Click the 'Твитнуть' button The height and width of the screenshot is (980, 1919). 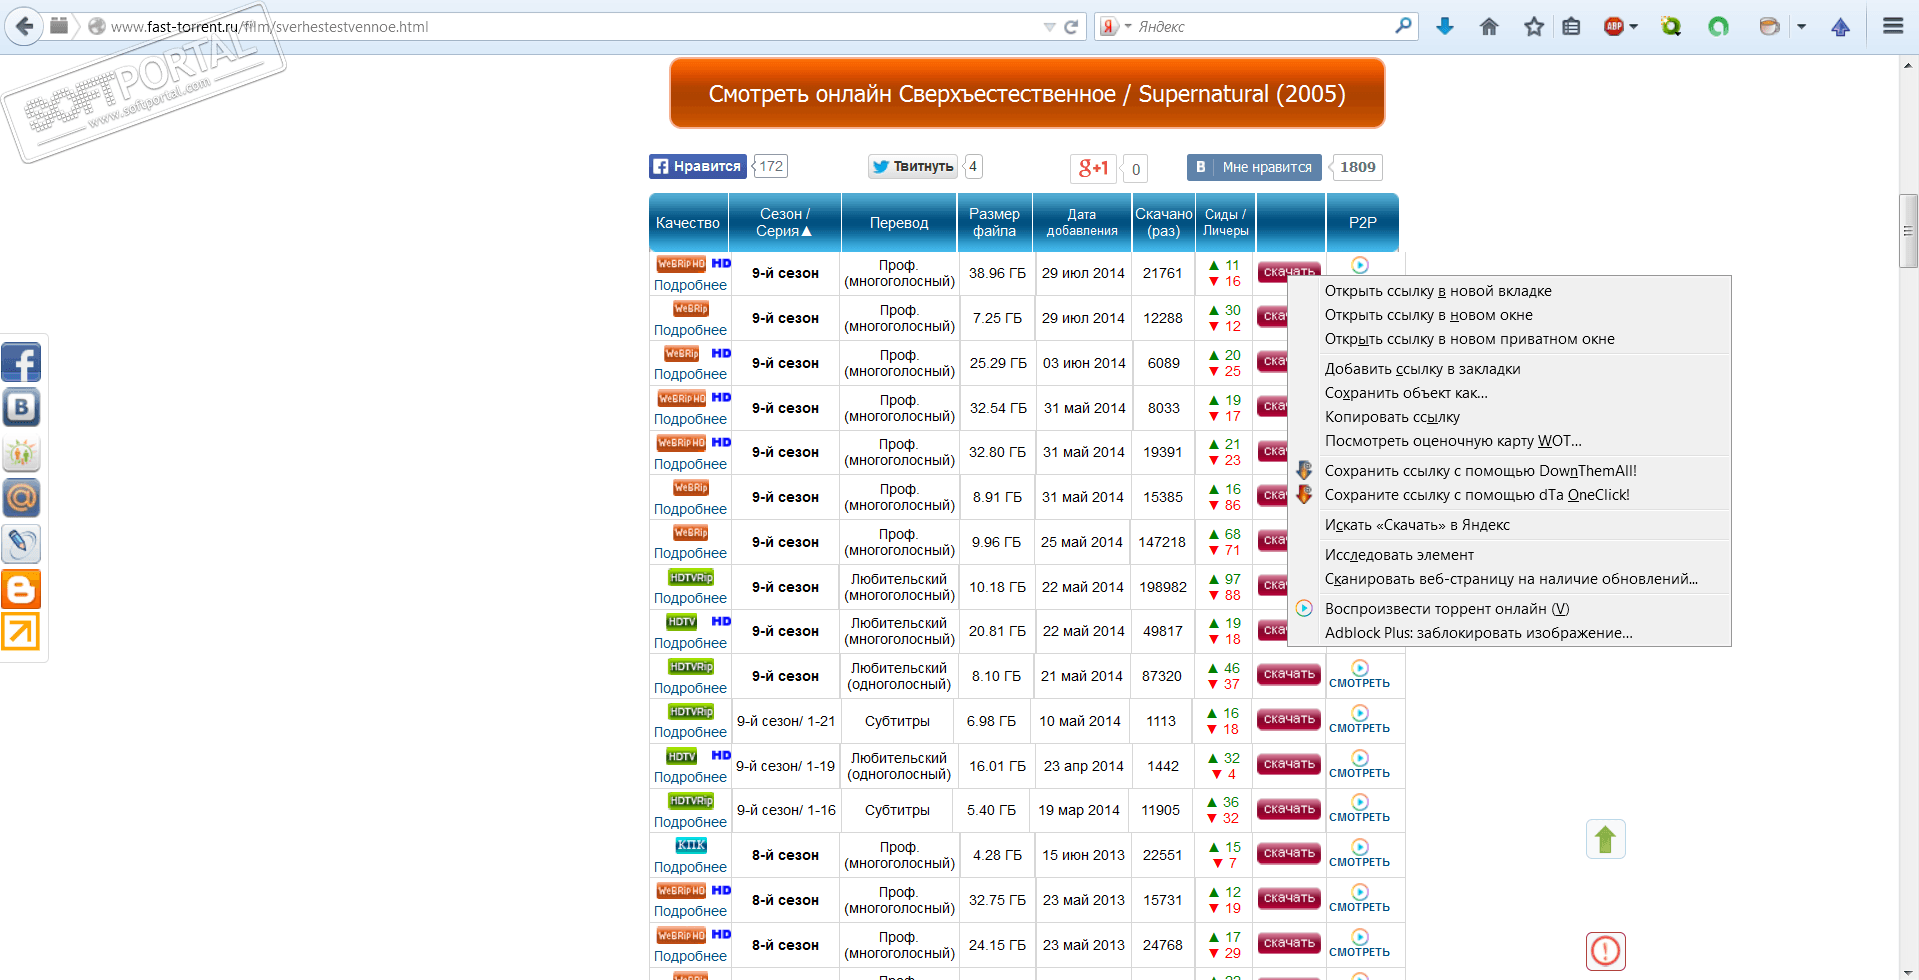click(x=913, y=166)
